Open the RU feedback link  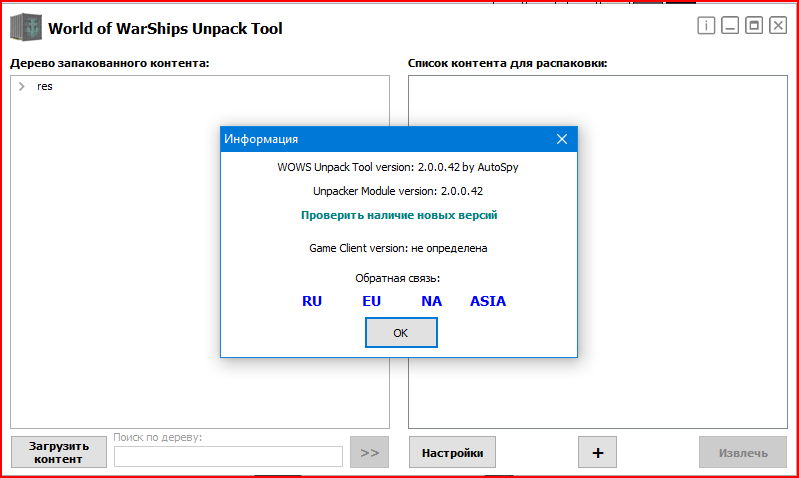pos(312,301)
